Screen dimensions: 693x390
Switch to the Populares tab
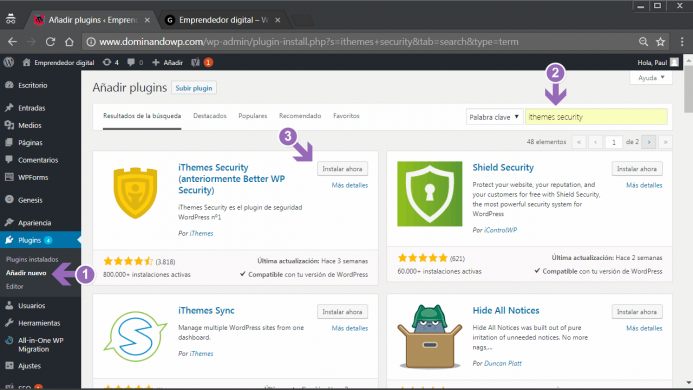(x=253, y=116)
